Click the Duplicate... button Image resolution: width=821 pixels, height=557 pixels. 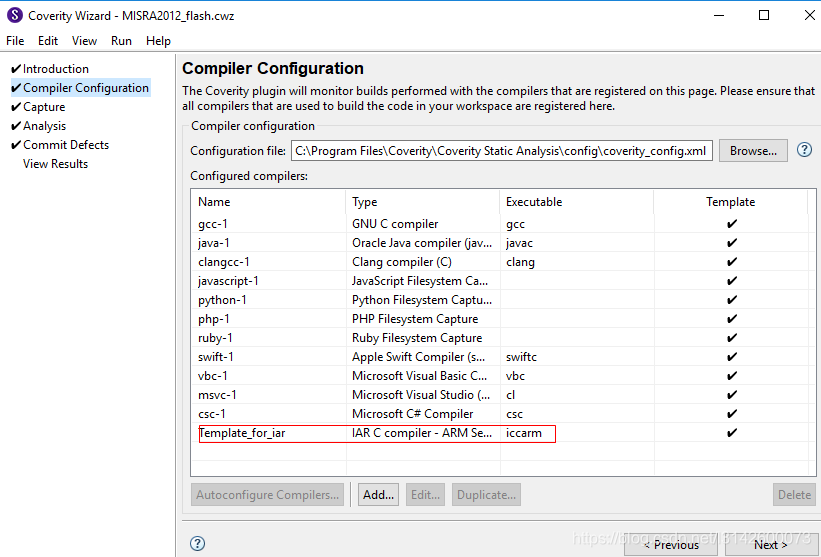[x=486, y=495]
